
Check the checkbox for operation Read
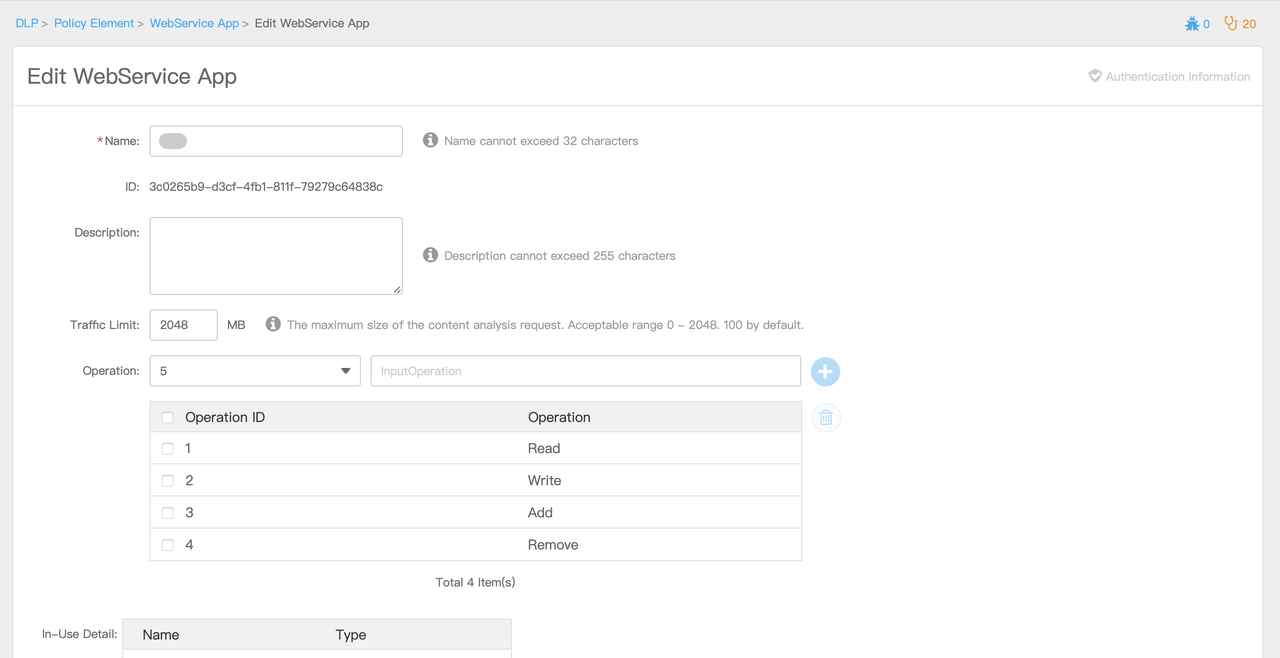pos(167,448)
